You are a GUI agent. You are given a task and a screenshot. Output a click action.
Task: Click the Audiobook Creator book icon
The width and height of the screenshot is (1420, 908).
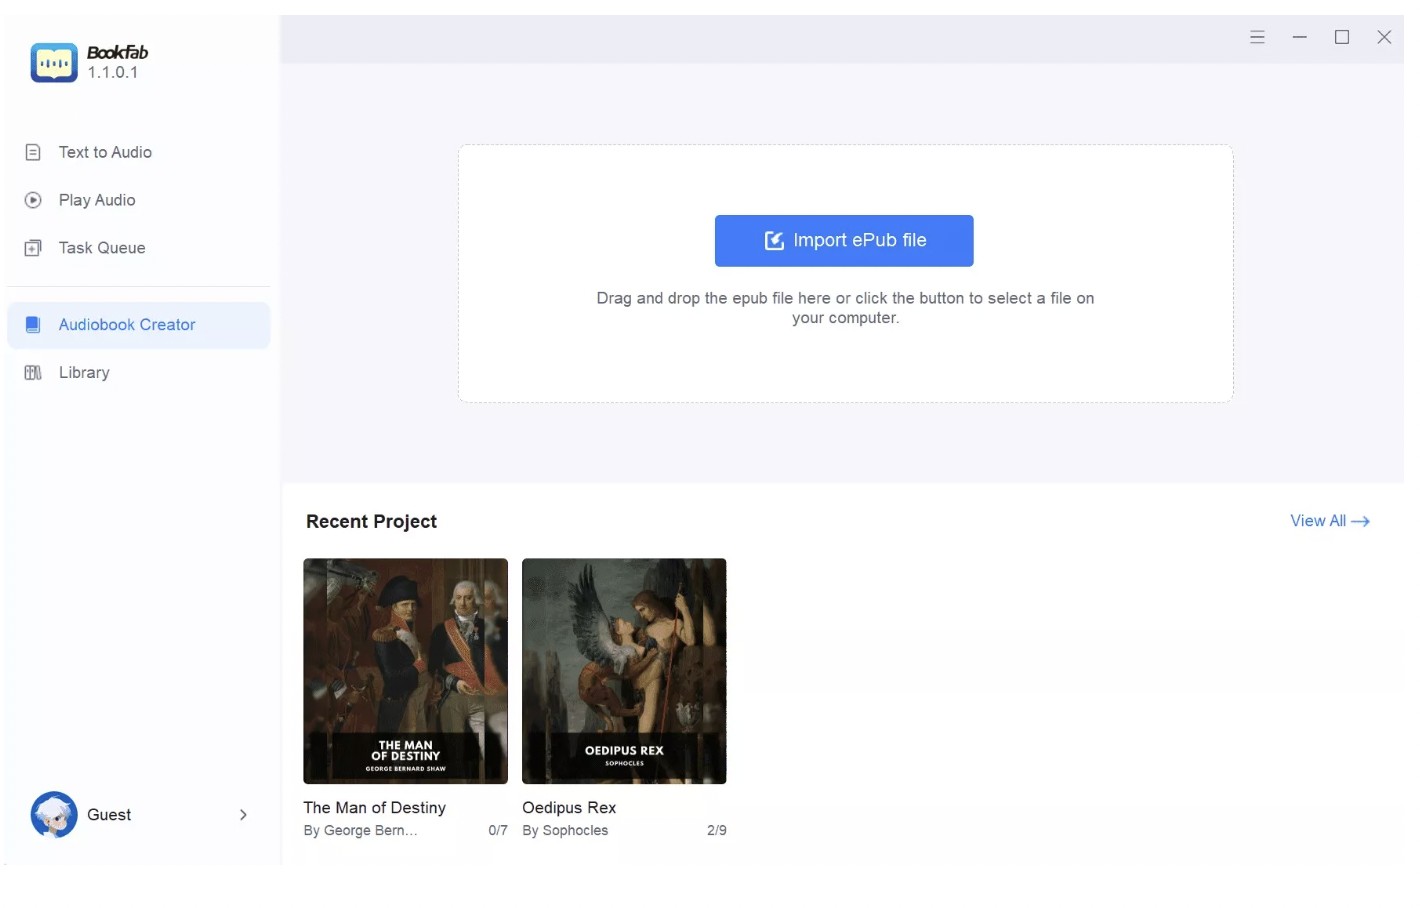click(x=33, y=325)
